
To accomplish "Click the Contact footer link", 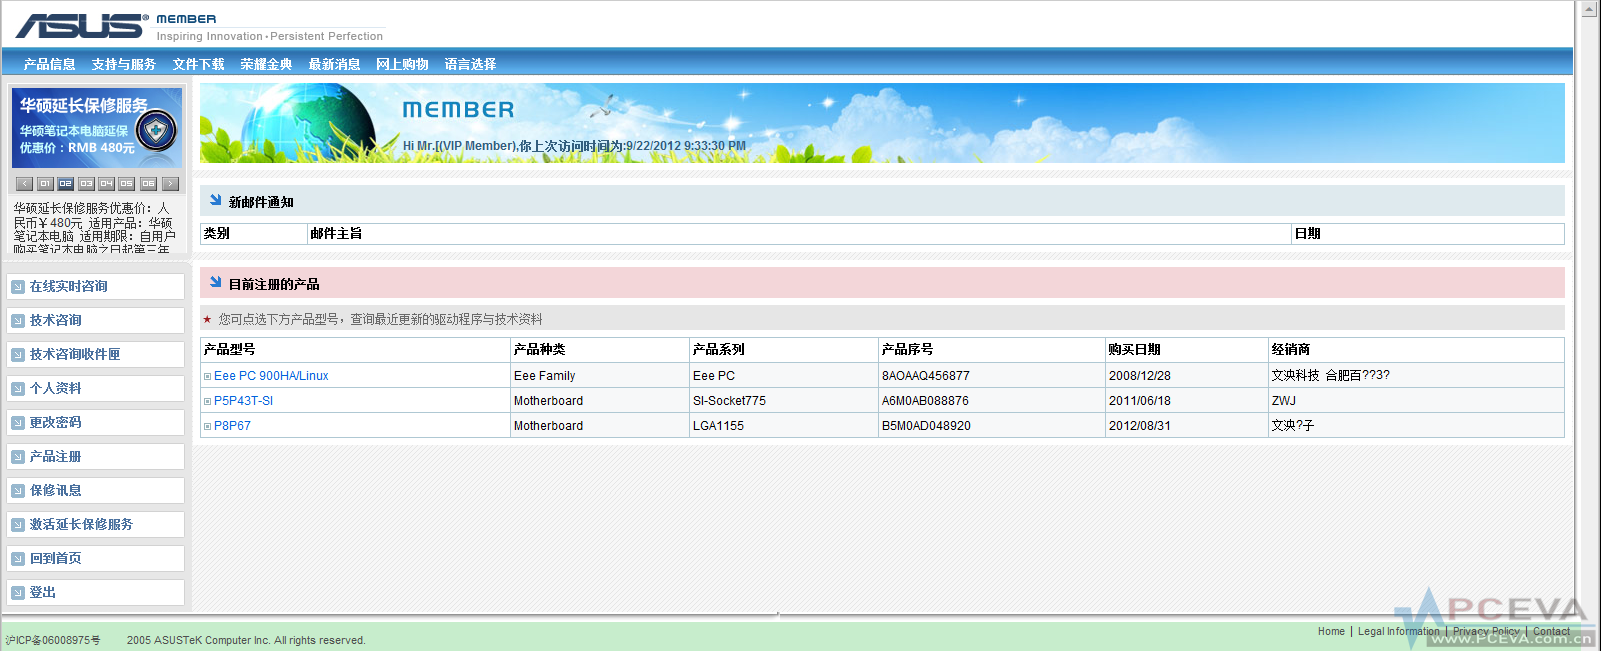I will click(1552, 631).
